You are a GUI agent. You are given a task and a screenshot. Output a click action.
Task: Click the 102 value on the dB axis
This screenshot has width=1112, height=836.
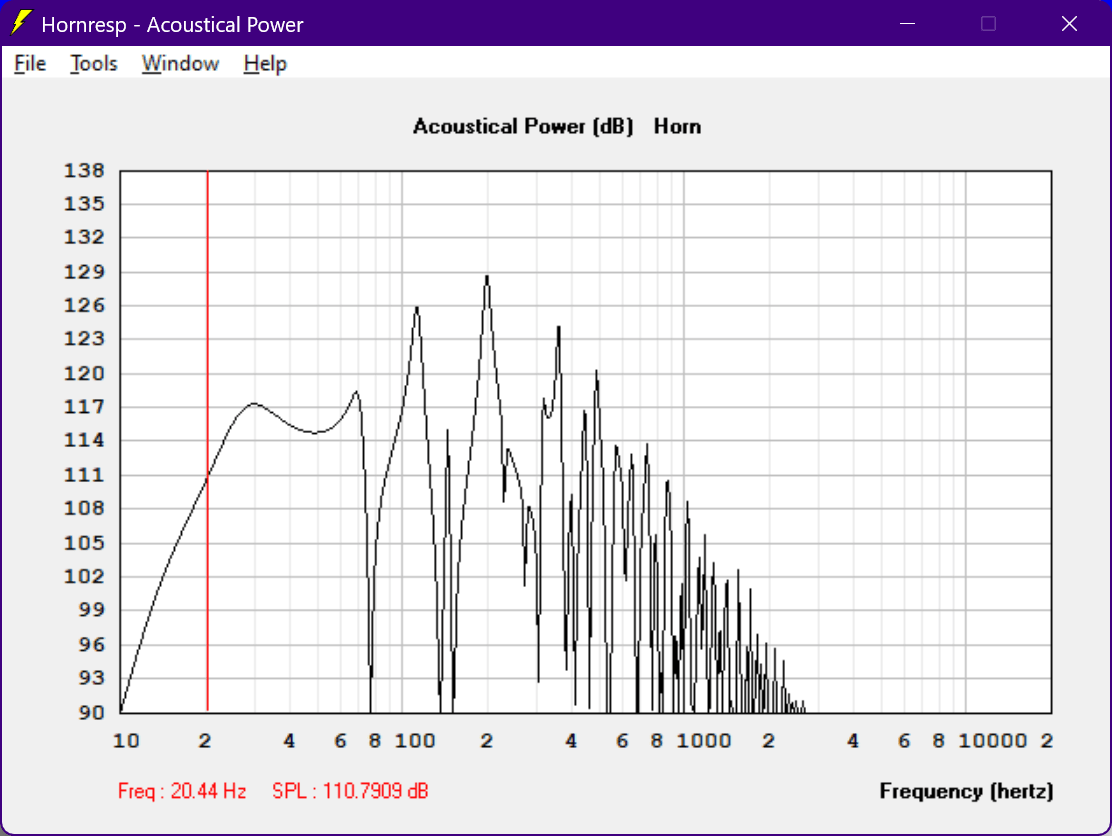tap(84, 576)
